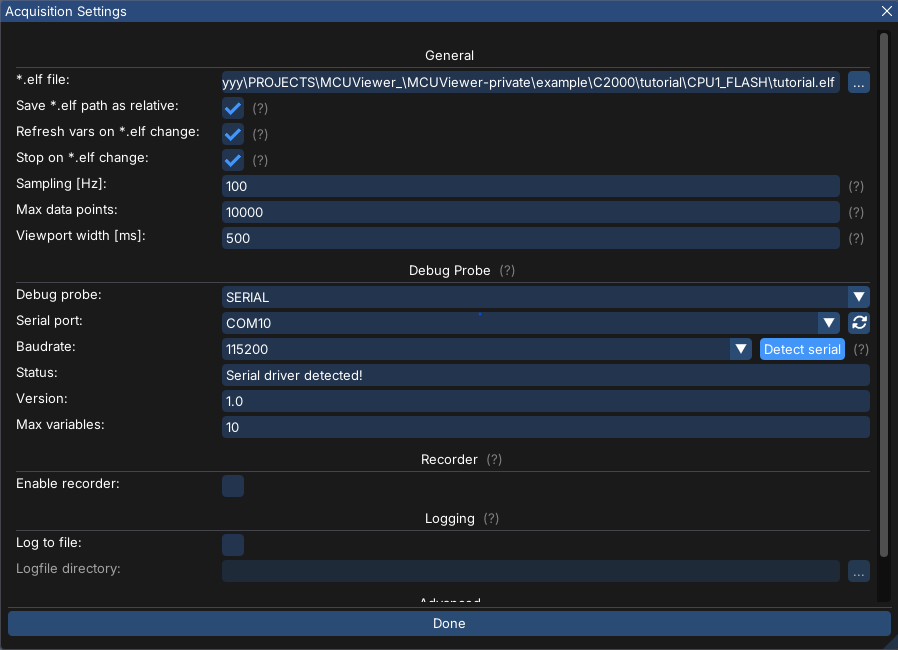The width and height of the screenshot is (898, 650).
Task: Toggle Refresh vars on *.elf change
Action: point(233,134)
